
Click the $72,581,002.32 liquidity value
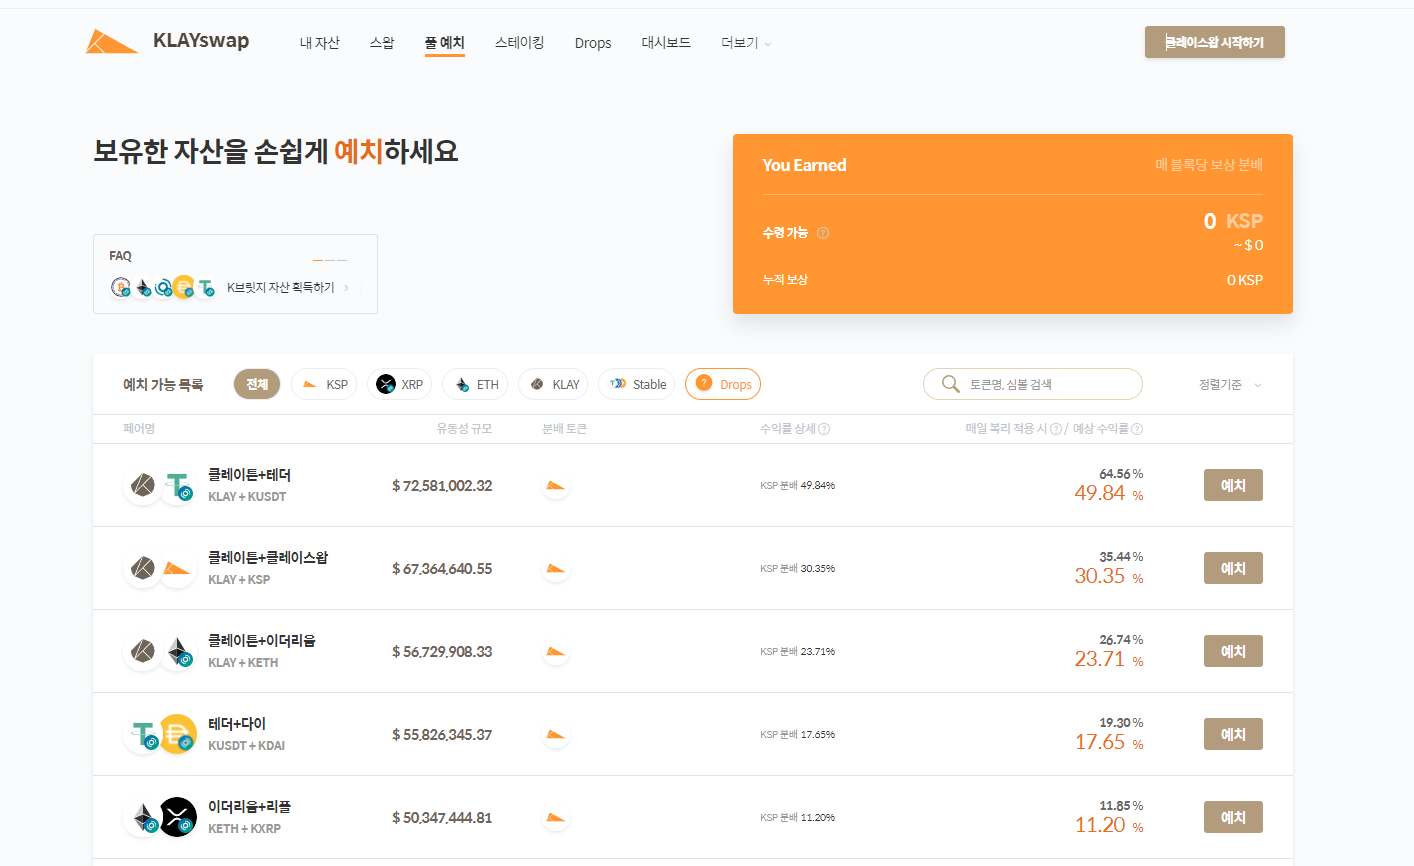pyautogui.click(x=442, y=486)
